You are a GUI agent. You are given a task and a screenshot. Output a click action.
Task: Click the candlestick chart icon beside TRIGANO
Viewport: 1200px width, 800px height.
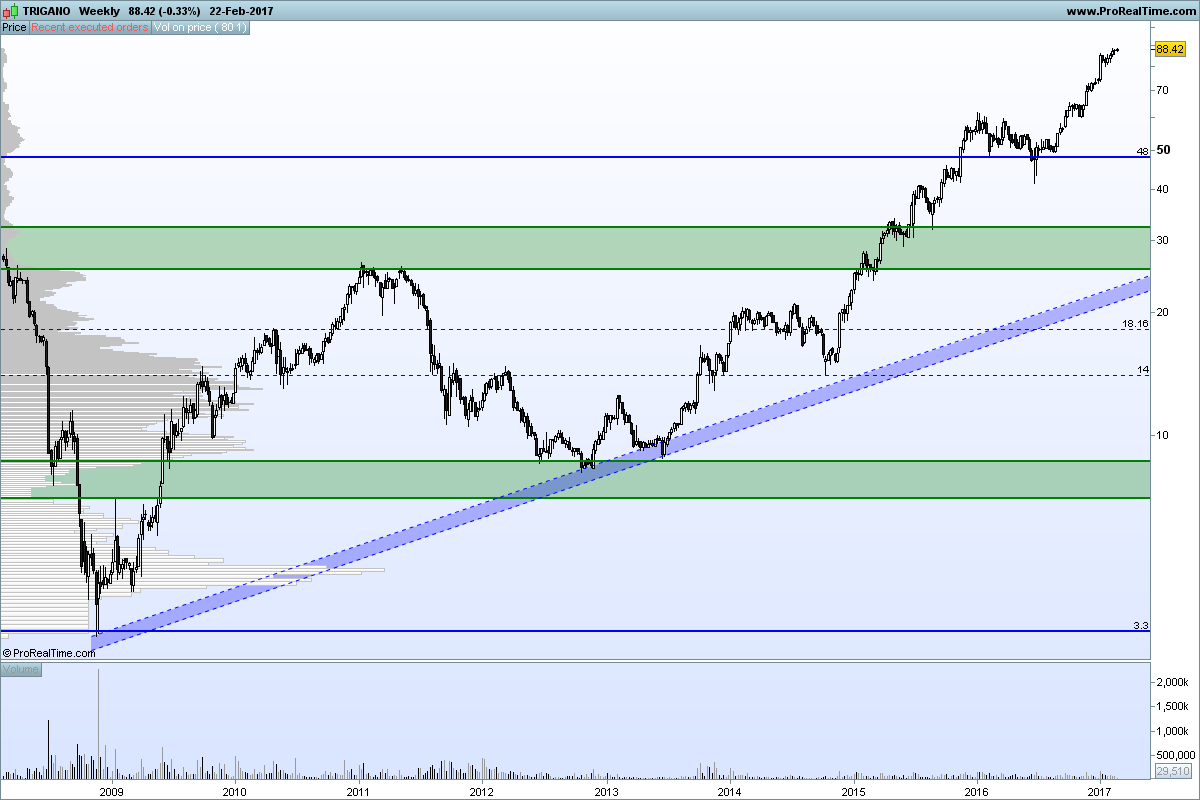(11, 11)
